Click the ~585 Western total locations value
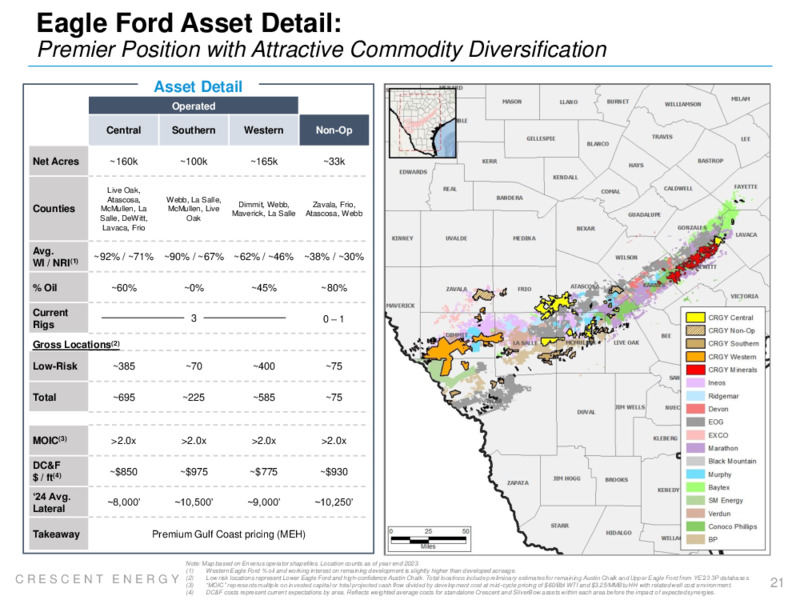The image size is (800, 600). click(x=264, y=397)
